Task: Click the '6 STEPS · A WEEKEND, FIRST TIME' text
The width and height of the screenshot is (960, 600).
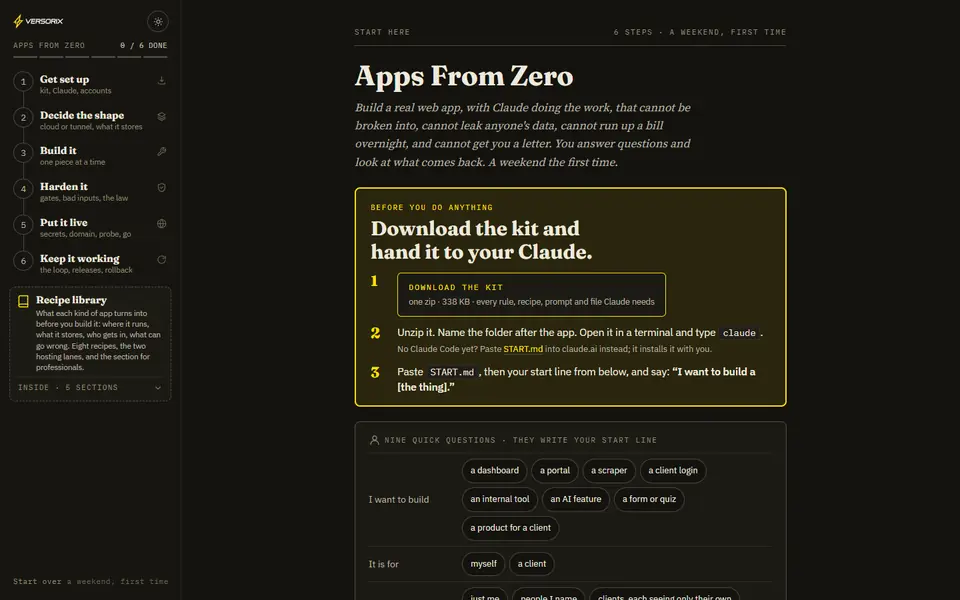Action: click(700, 32)
